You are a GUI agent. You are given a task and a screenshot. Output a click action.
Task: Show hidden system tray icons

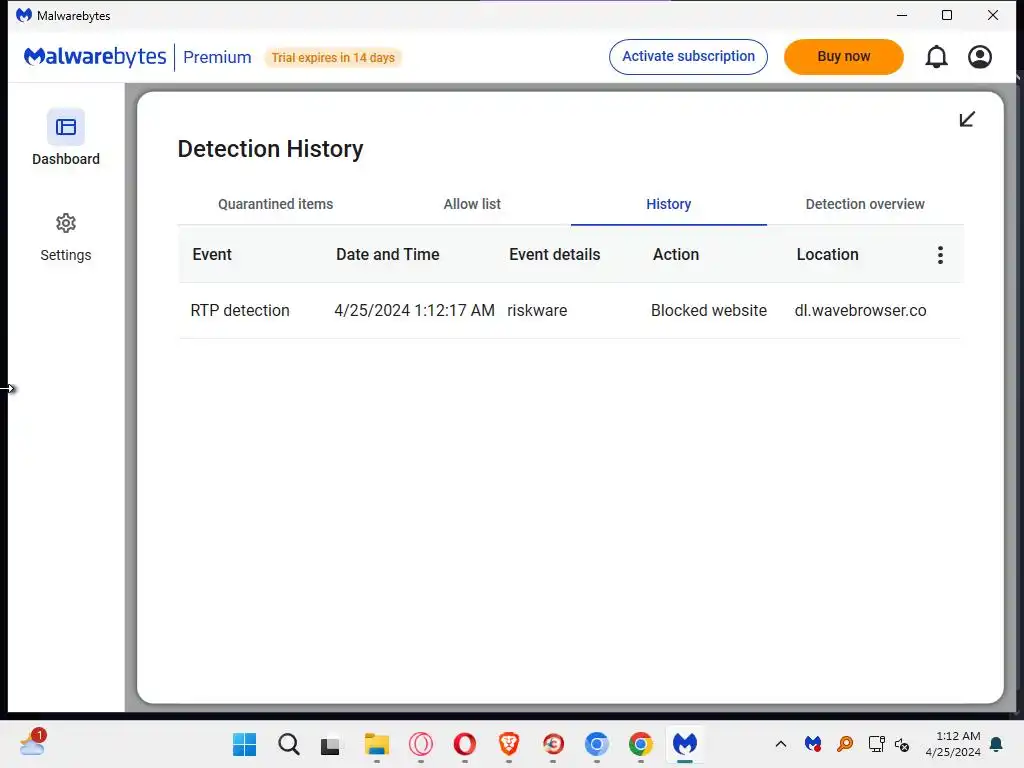coord(780,744)
